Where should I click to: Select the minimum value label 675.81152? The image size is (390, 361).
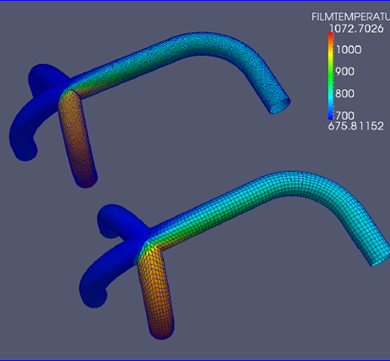[x=356, y=126]
